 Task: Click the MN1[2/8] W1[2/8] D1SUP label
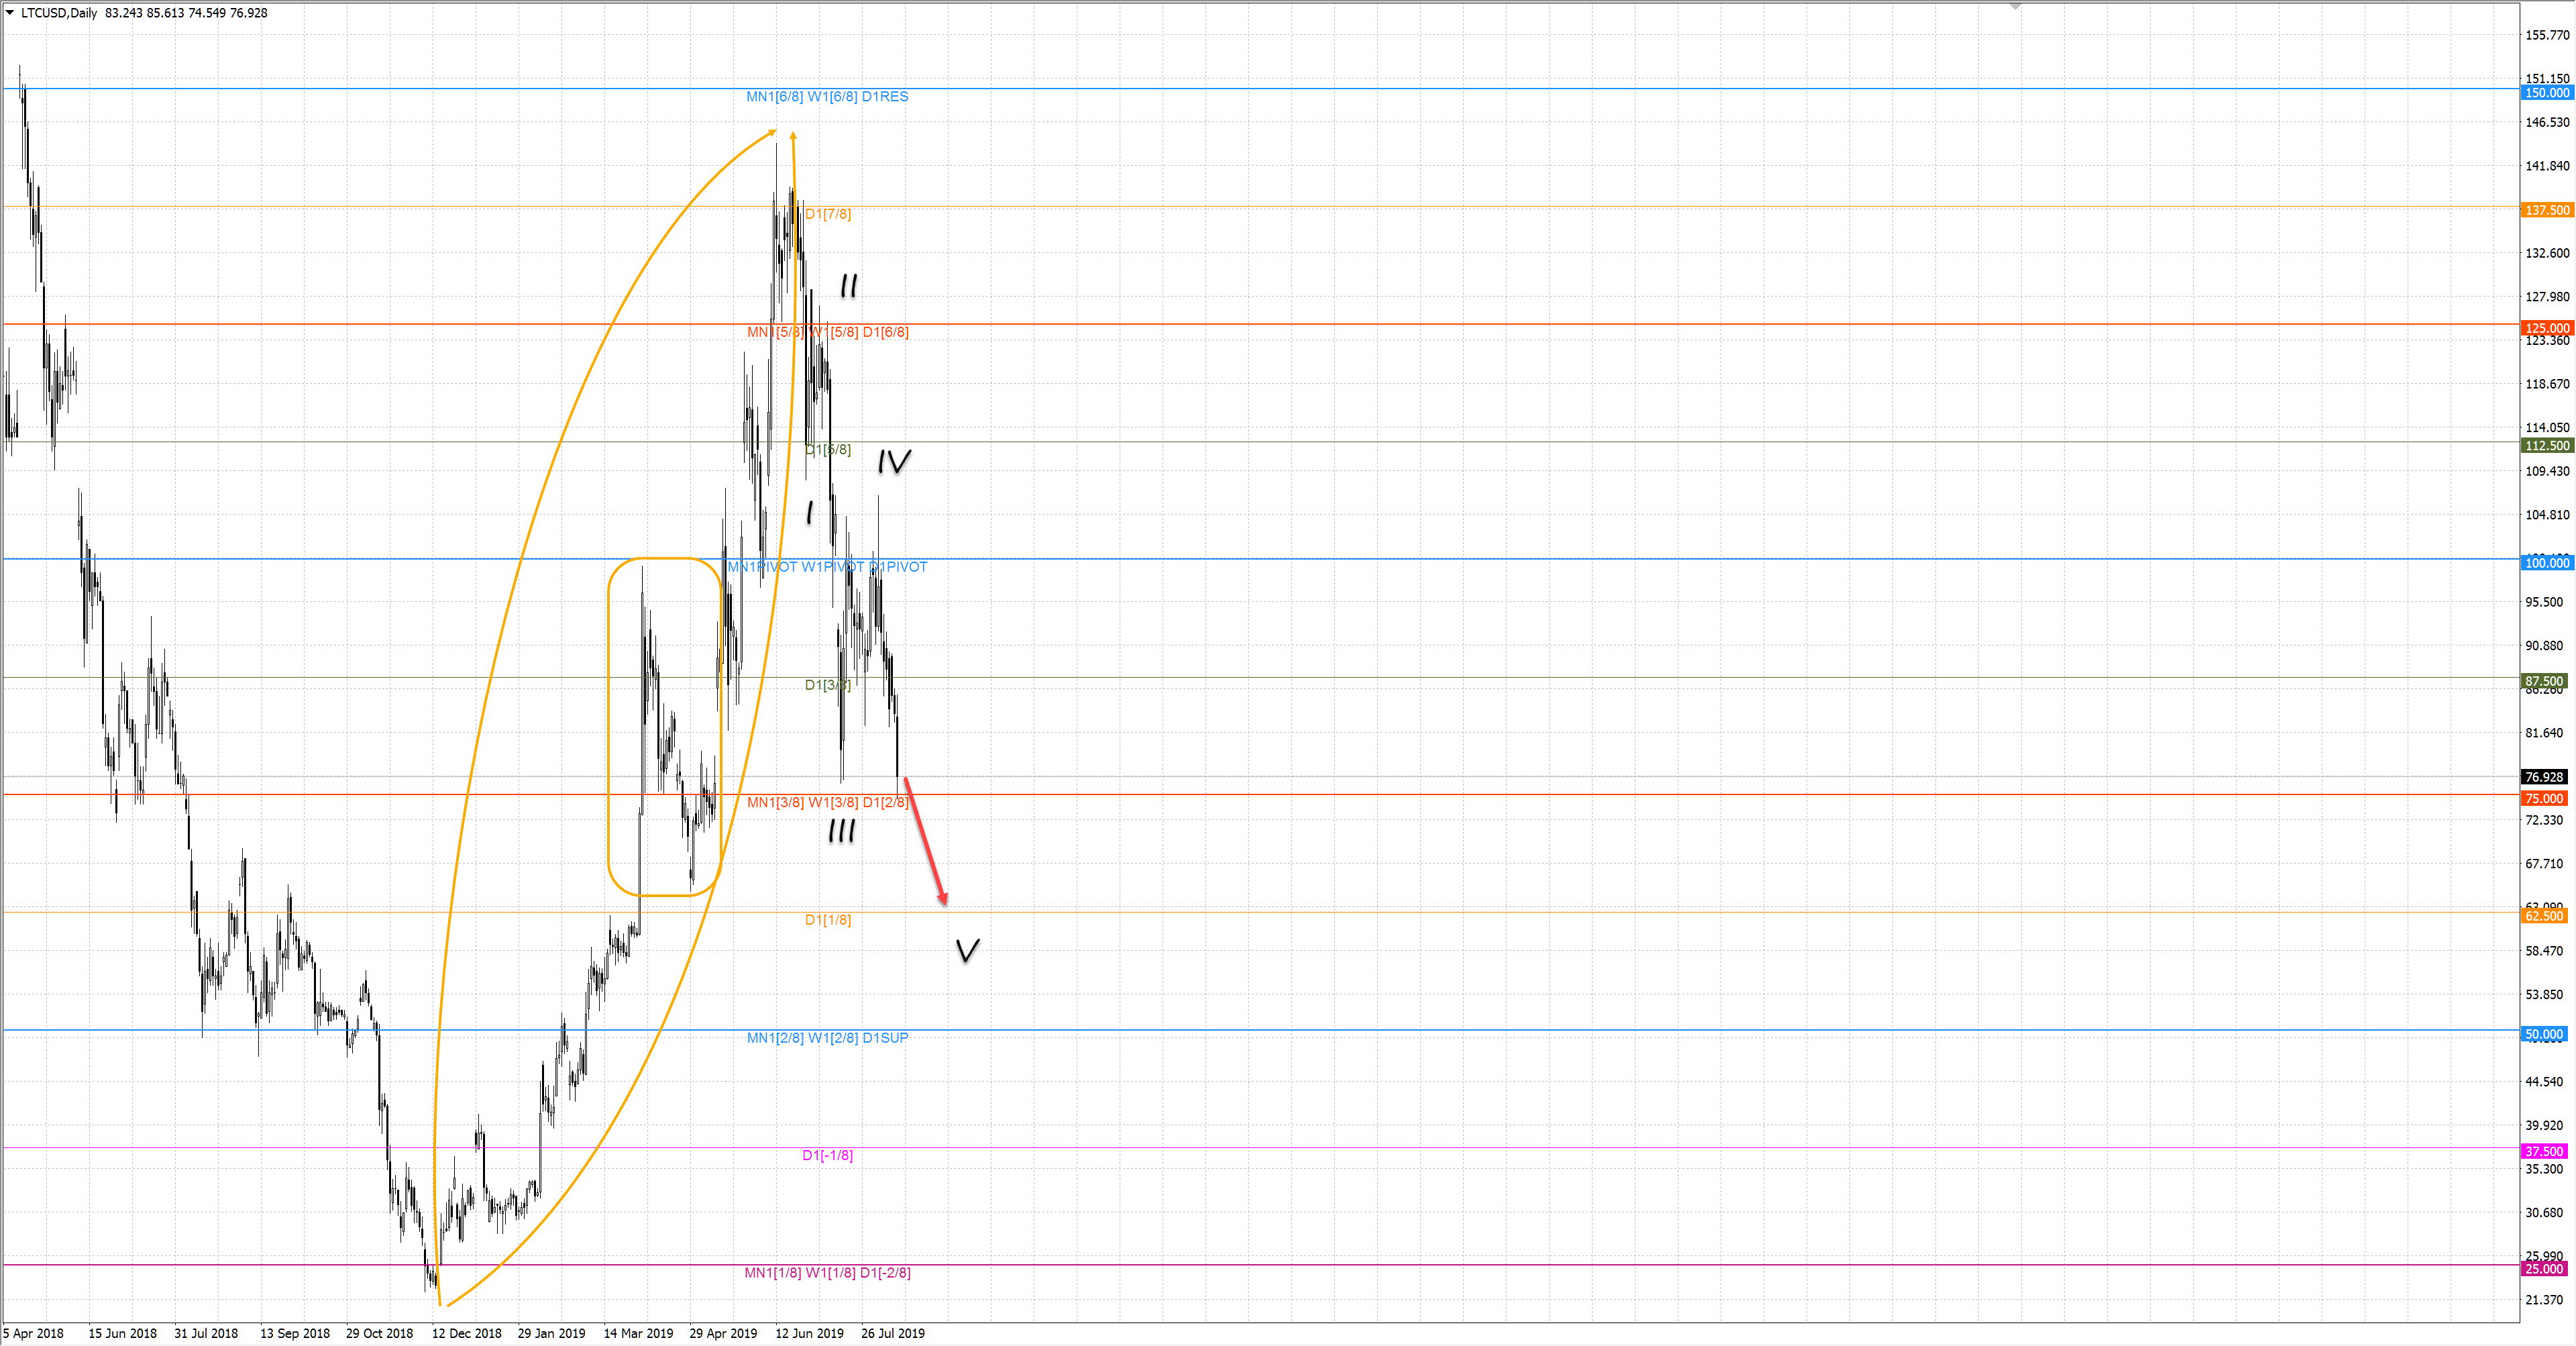(x=827, y=1038)
